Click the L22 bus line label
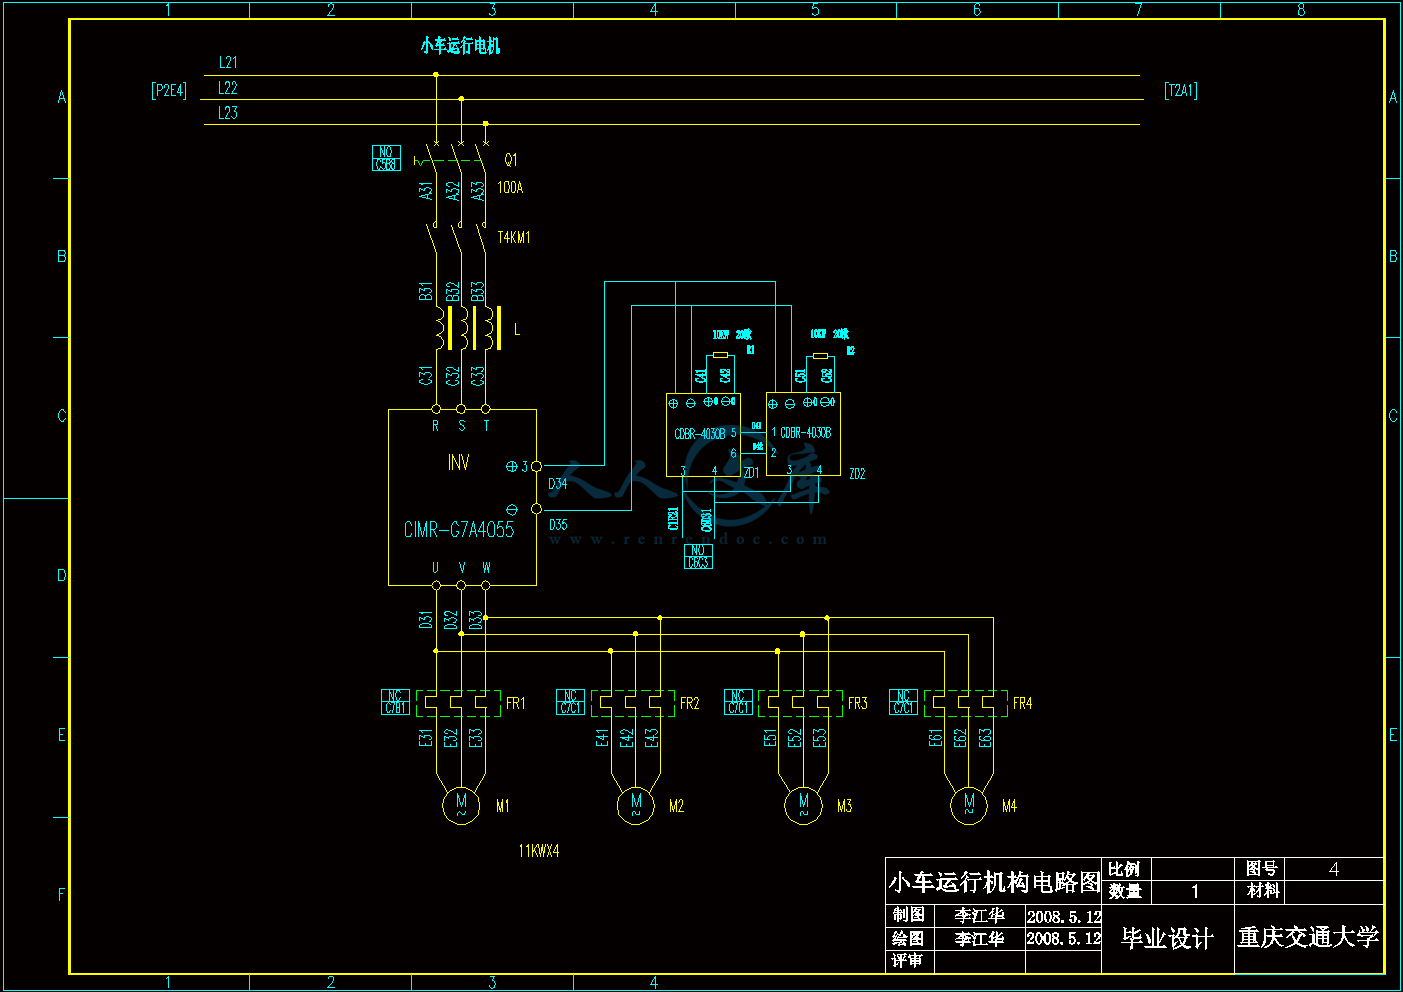The width and height of the screenshot is (1403, 992). tap(228, 88)
